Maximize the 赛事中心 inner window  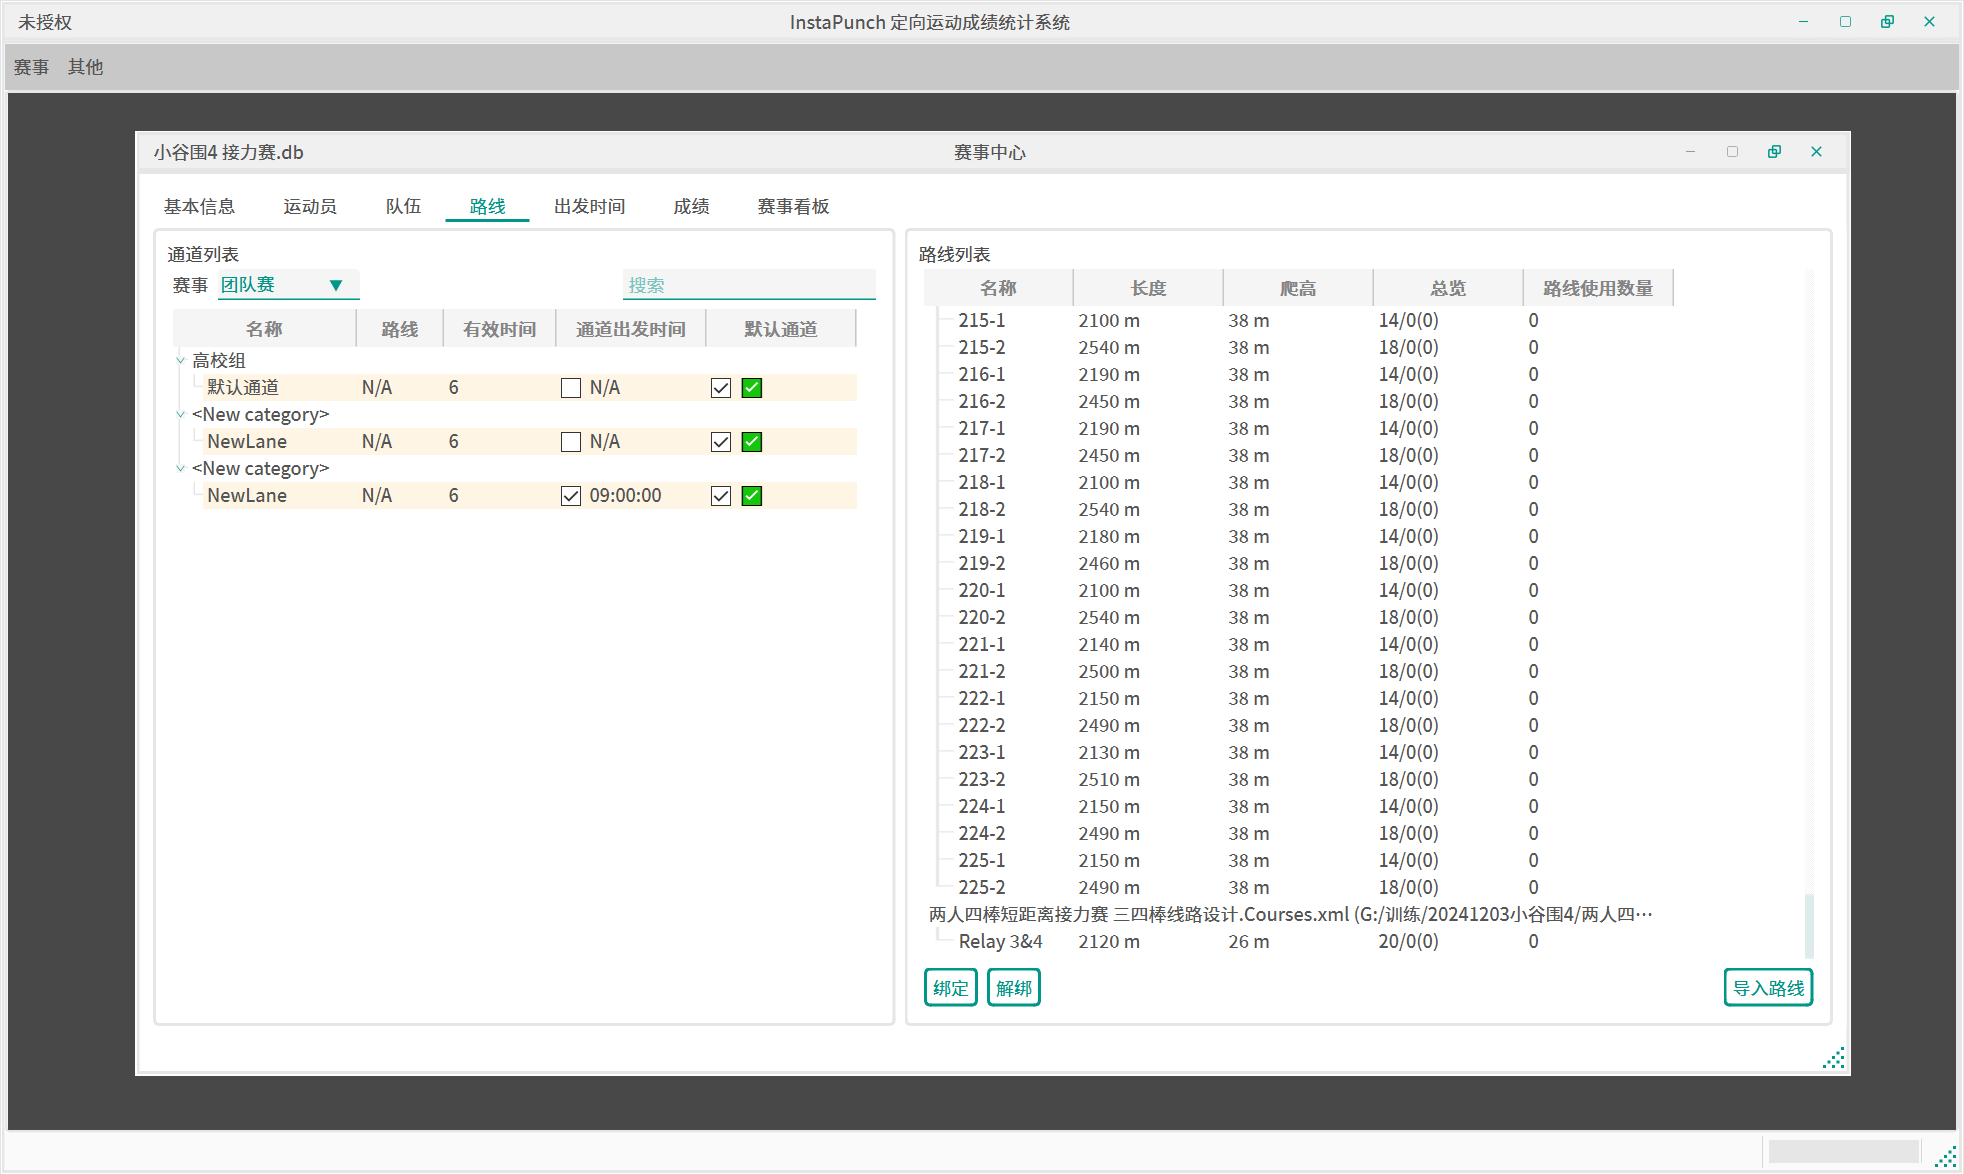point(1732,152)
